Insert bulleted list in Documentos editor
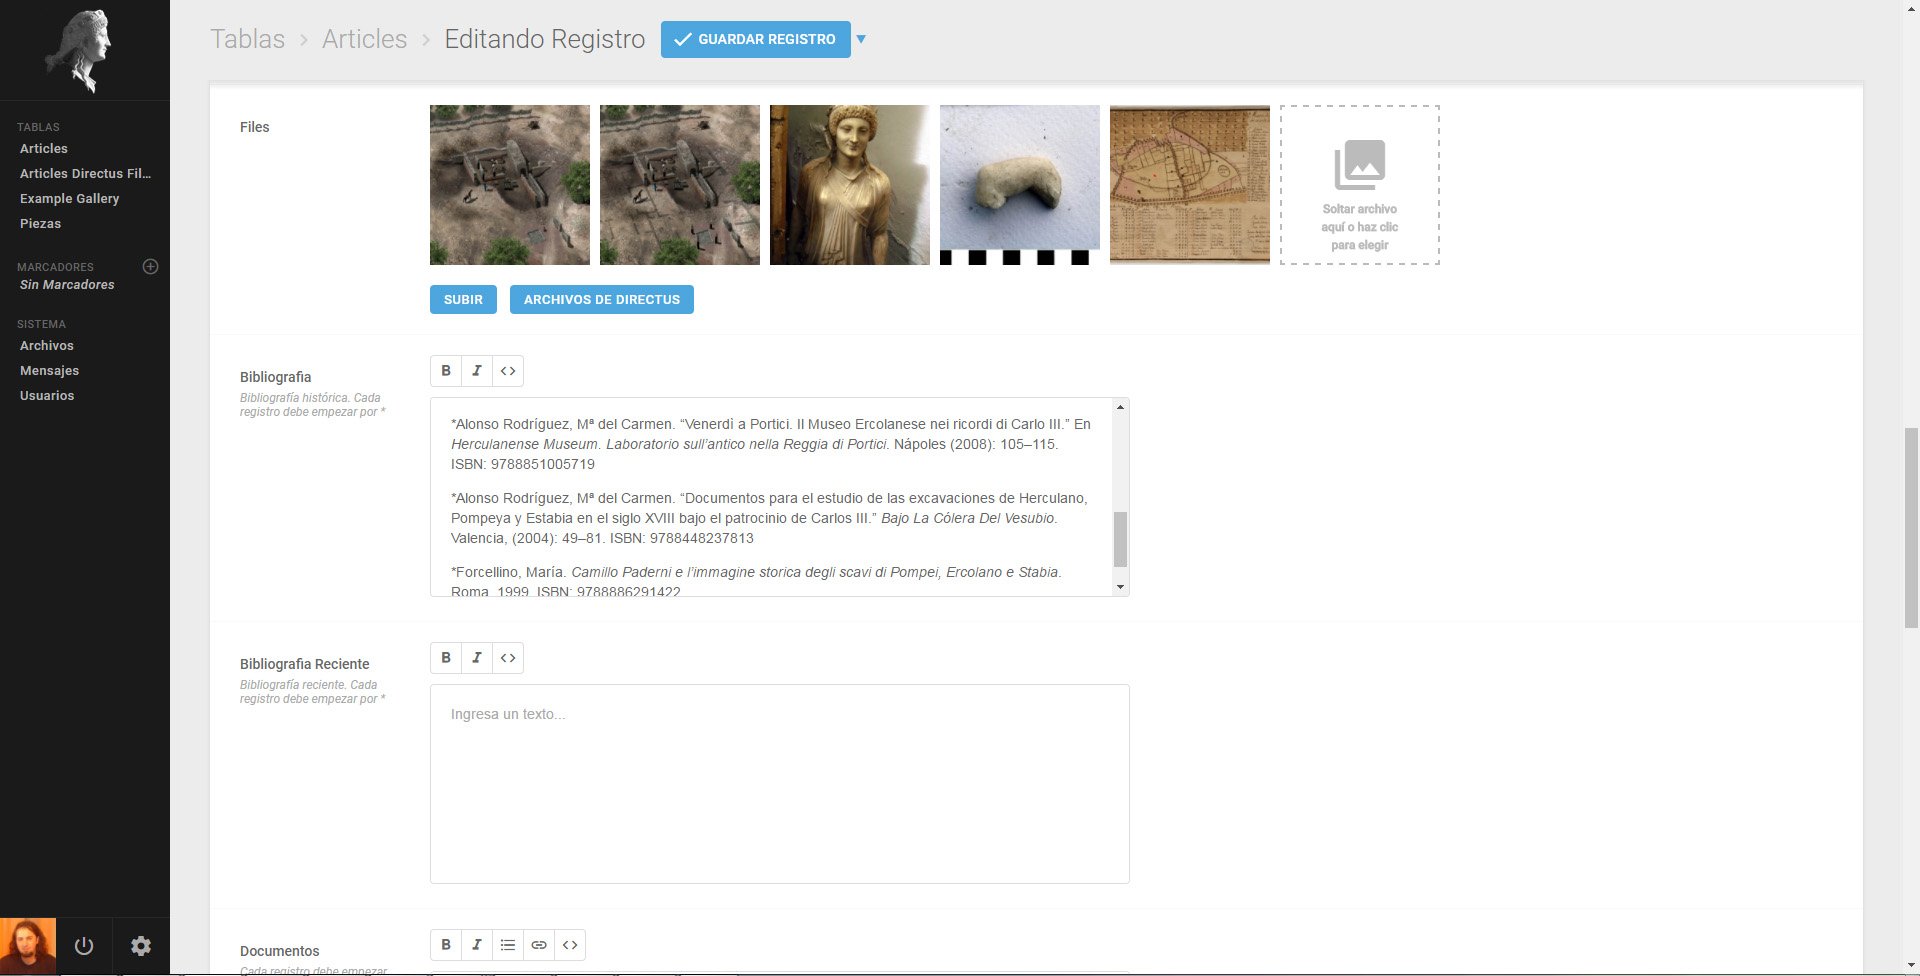 [508, 945]
